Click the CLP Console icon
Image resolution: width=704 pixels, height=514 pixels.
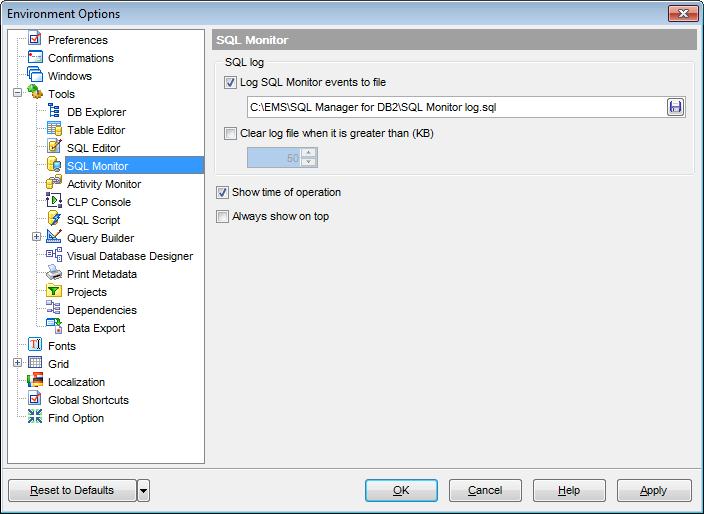click(54, 202)
